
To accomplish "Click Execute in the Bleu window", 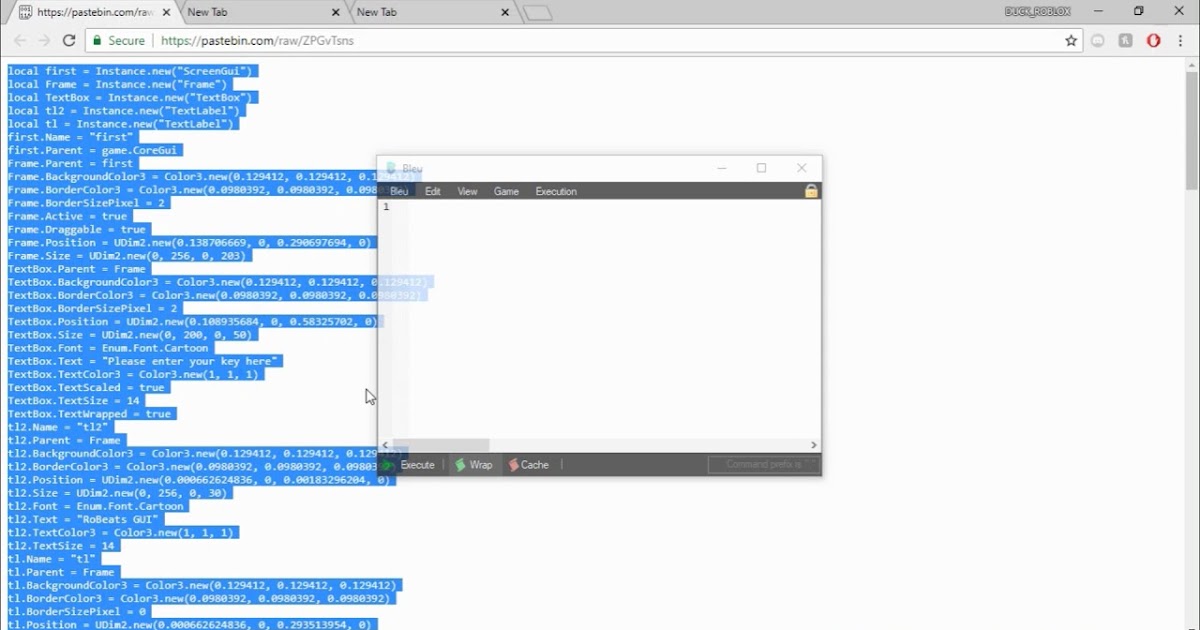I will [410, 465].
